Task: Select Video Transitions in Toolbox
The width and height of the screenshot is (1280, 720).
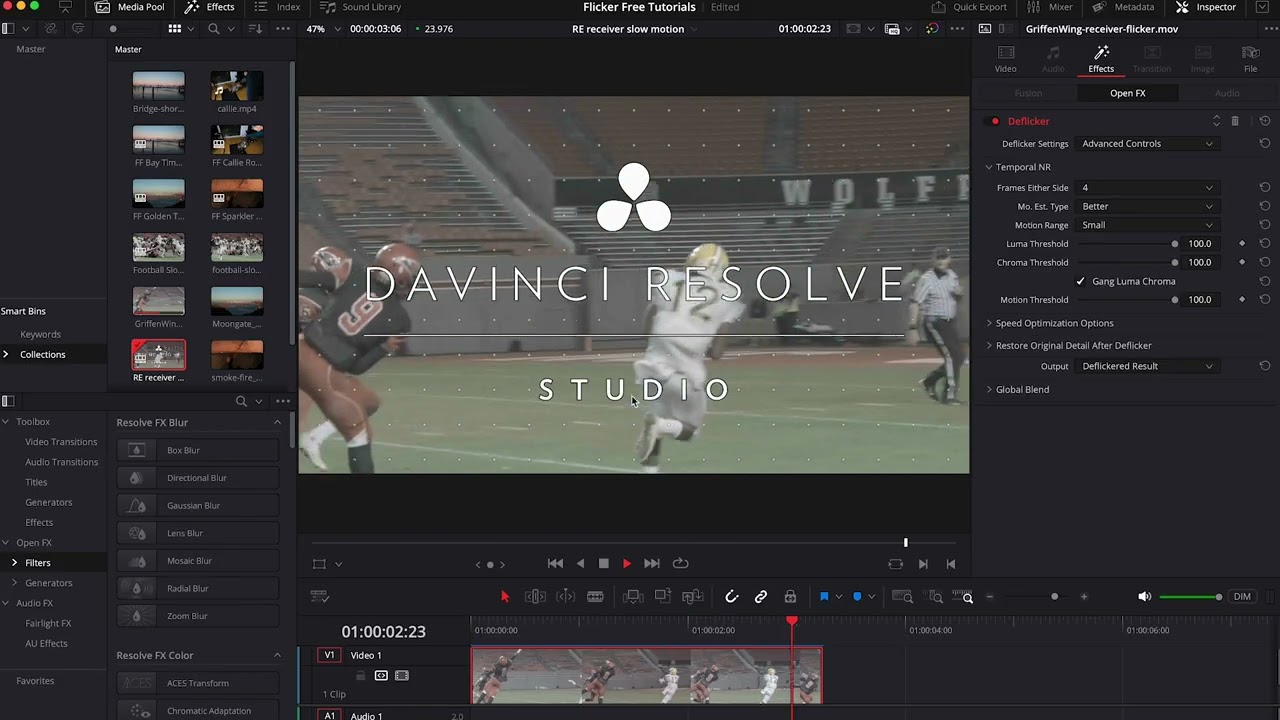Action: 61,442
